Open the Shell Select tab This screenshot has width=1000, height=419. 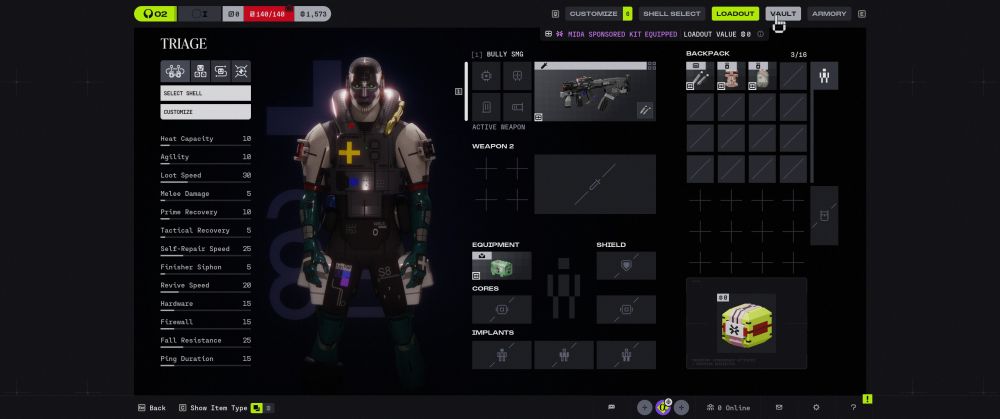[670, 14]
